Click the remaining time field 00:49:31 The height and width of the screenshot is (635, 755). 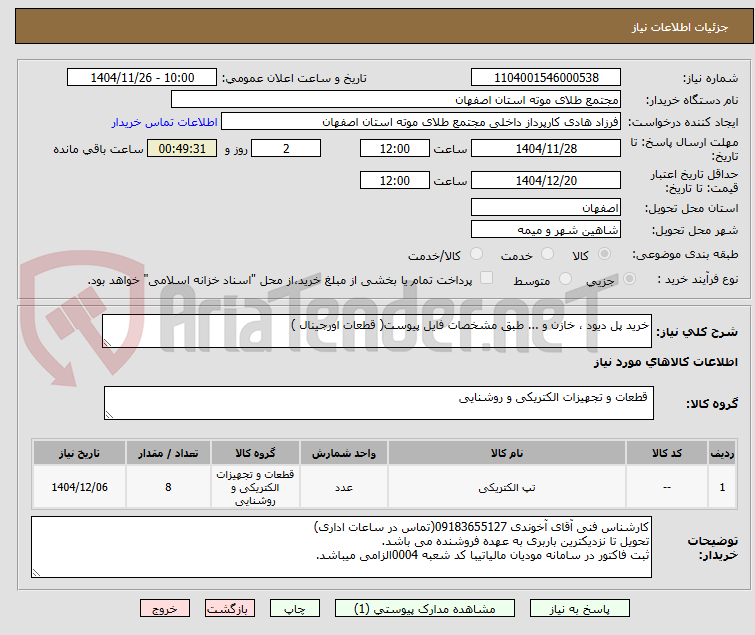pyautogui.click(x=182, y=148)
